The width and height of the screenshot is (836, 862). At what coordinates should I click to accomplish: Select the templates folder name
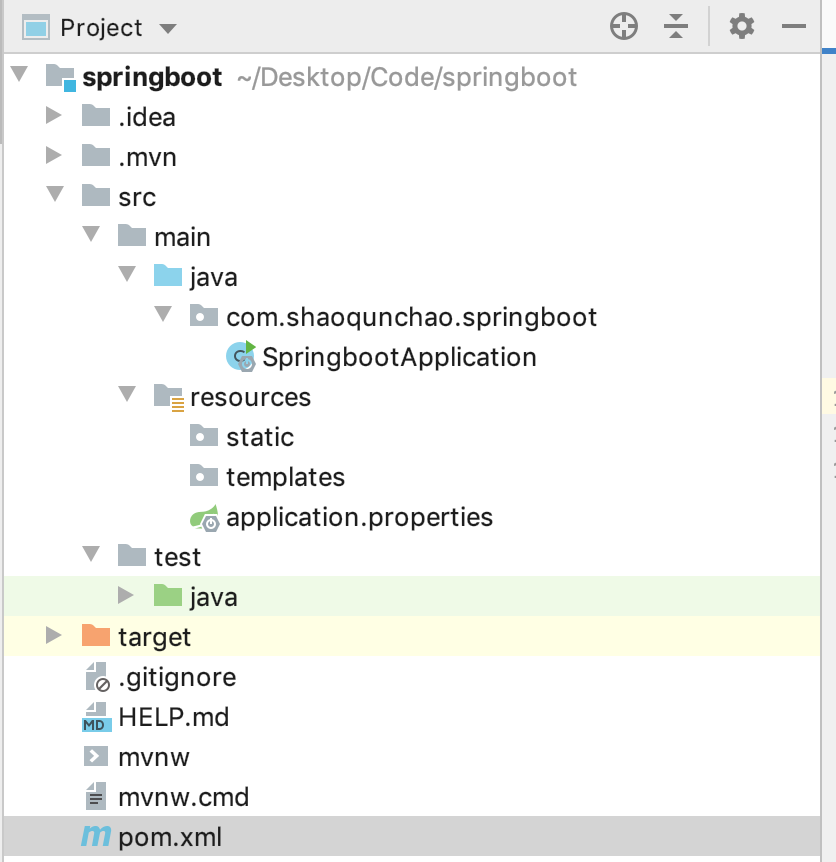point(286,478)
